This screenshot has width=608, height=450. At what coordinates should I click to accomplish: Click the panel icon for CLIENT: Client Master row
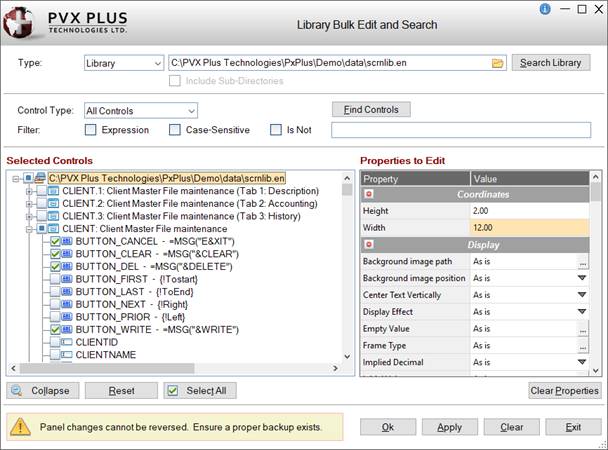click(x=53, y=229)
